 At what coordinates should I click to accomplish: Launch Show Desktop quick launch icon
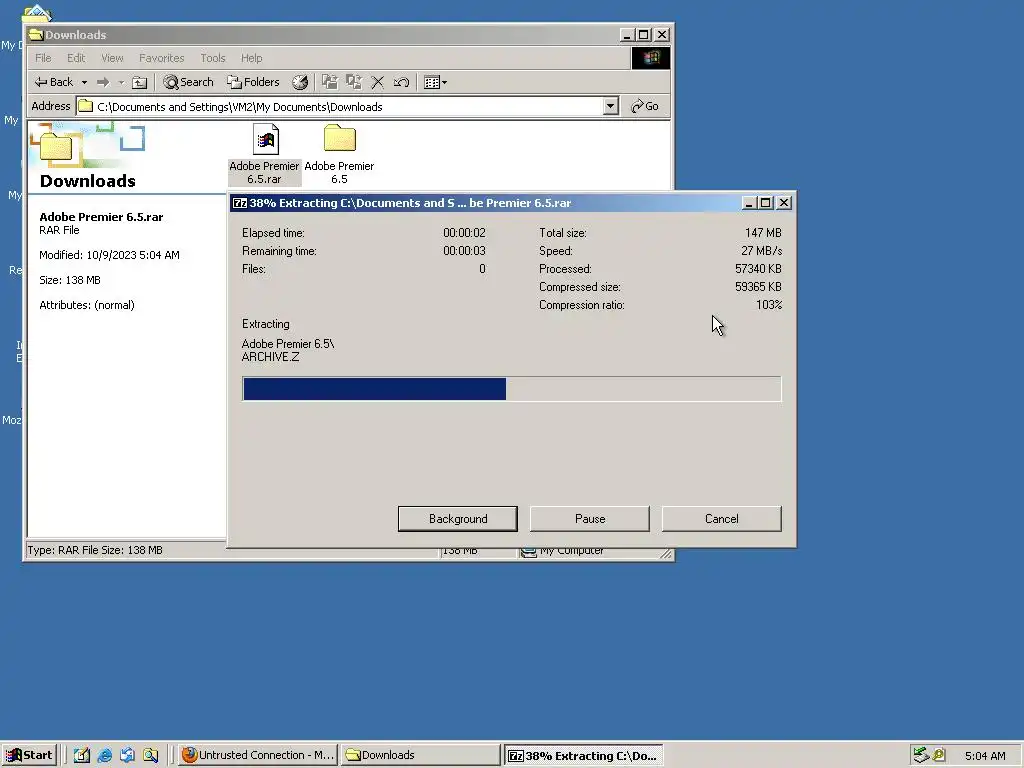coord(82,755)
